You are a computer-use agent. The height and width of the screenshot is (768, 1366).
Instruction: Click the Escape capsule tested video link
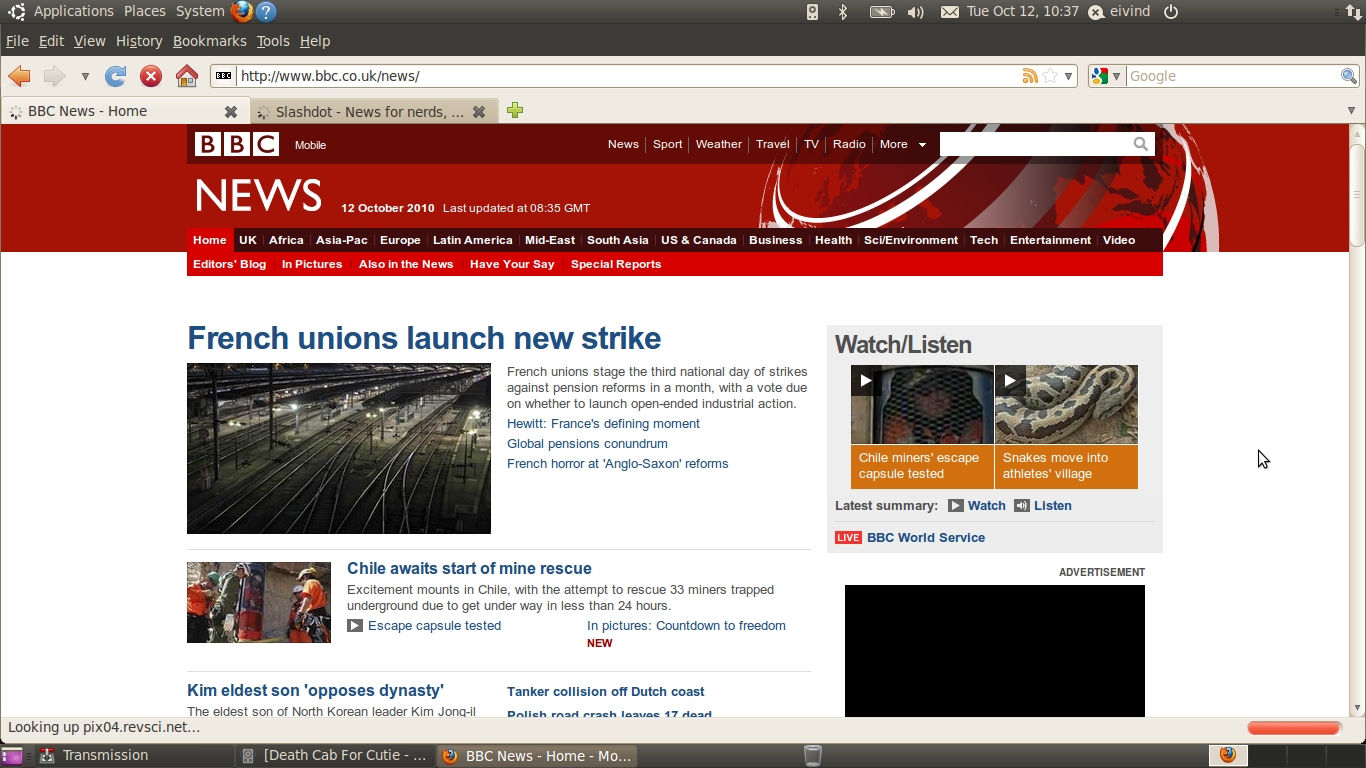click(434, 625)
